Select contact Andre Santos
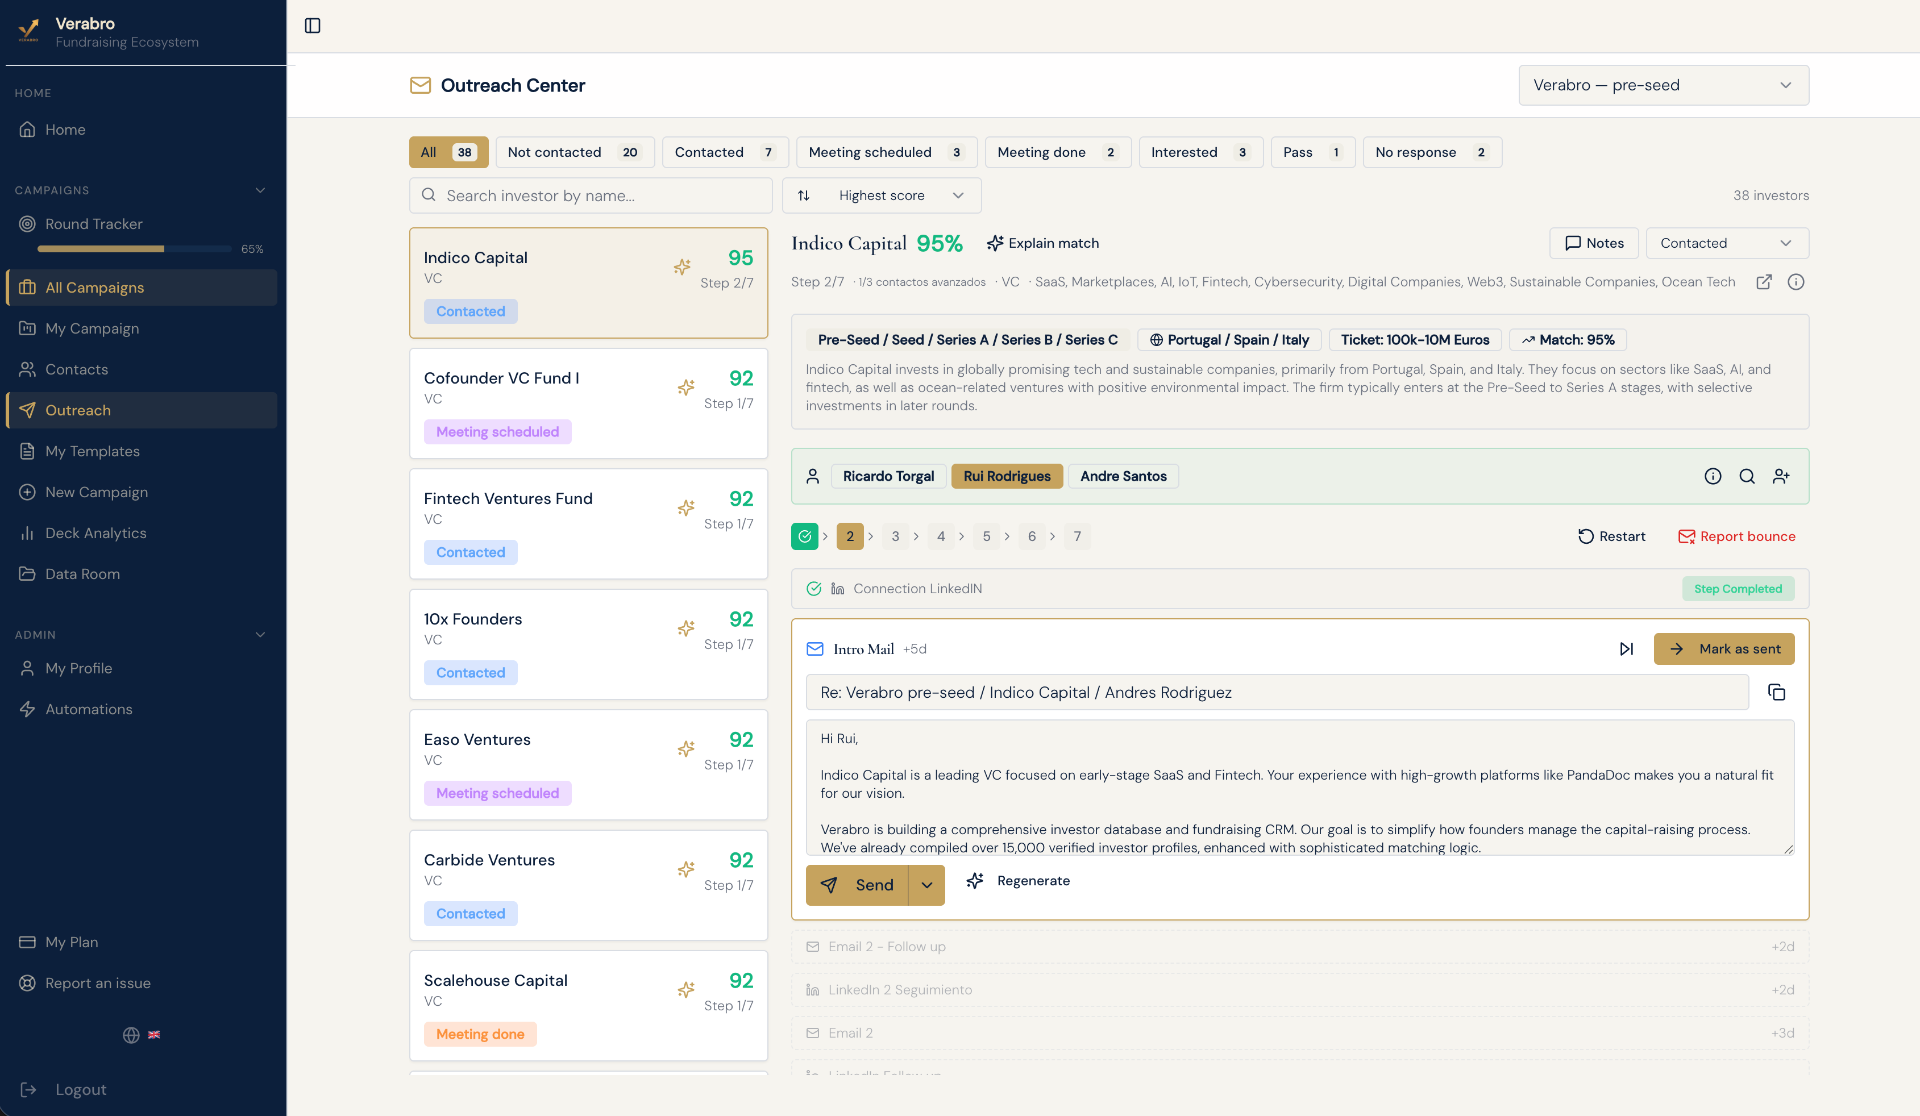This screenshot has height=1116, width=1920. tap(1123, 476)
